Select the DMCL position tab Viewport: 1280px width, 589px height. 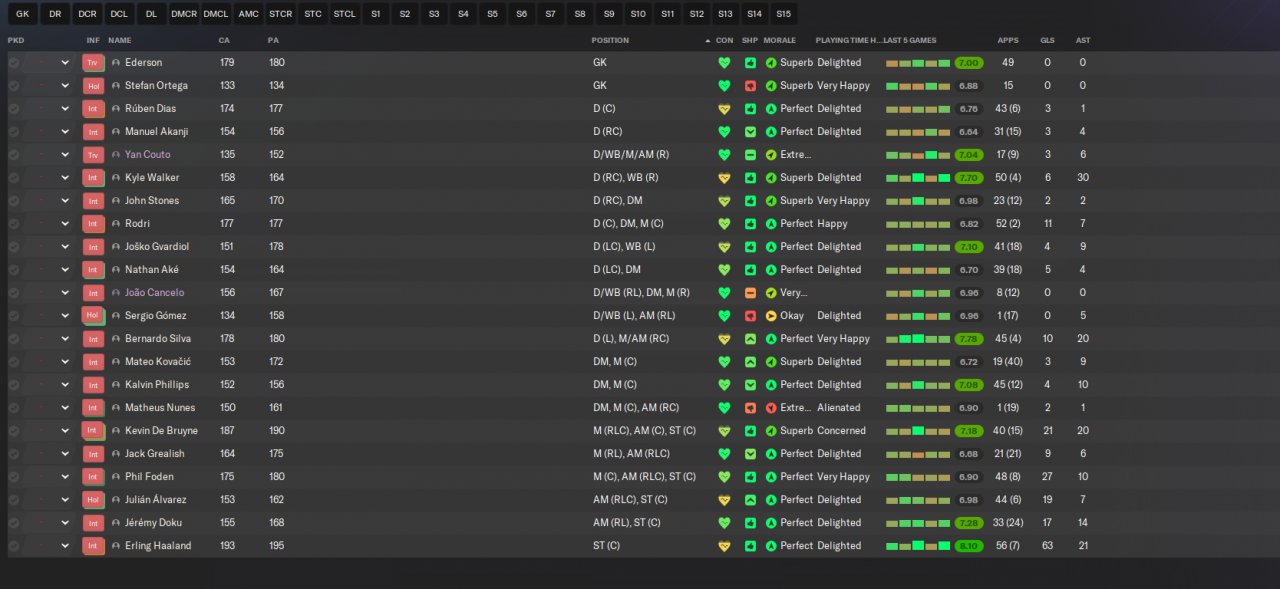[215, 14]
